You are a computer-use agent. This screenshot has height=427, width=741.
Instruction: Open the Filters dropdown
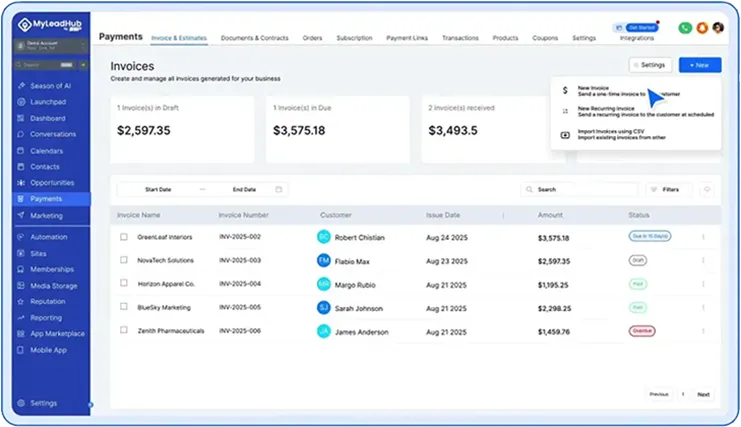click(669, 189)
